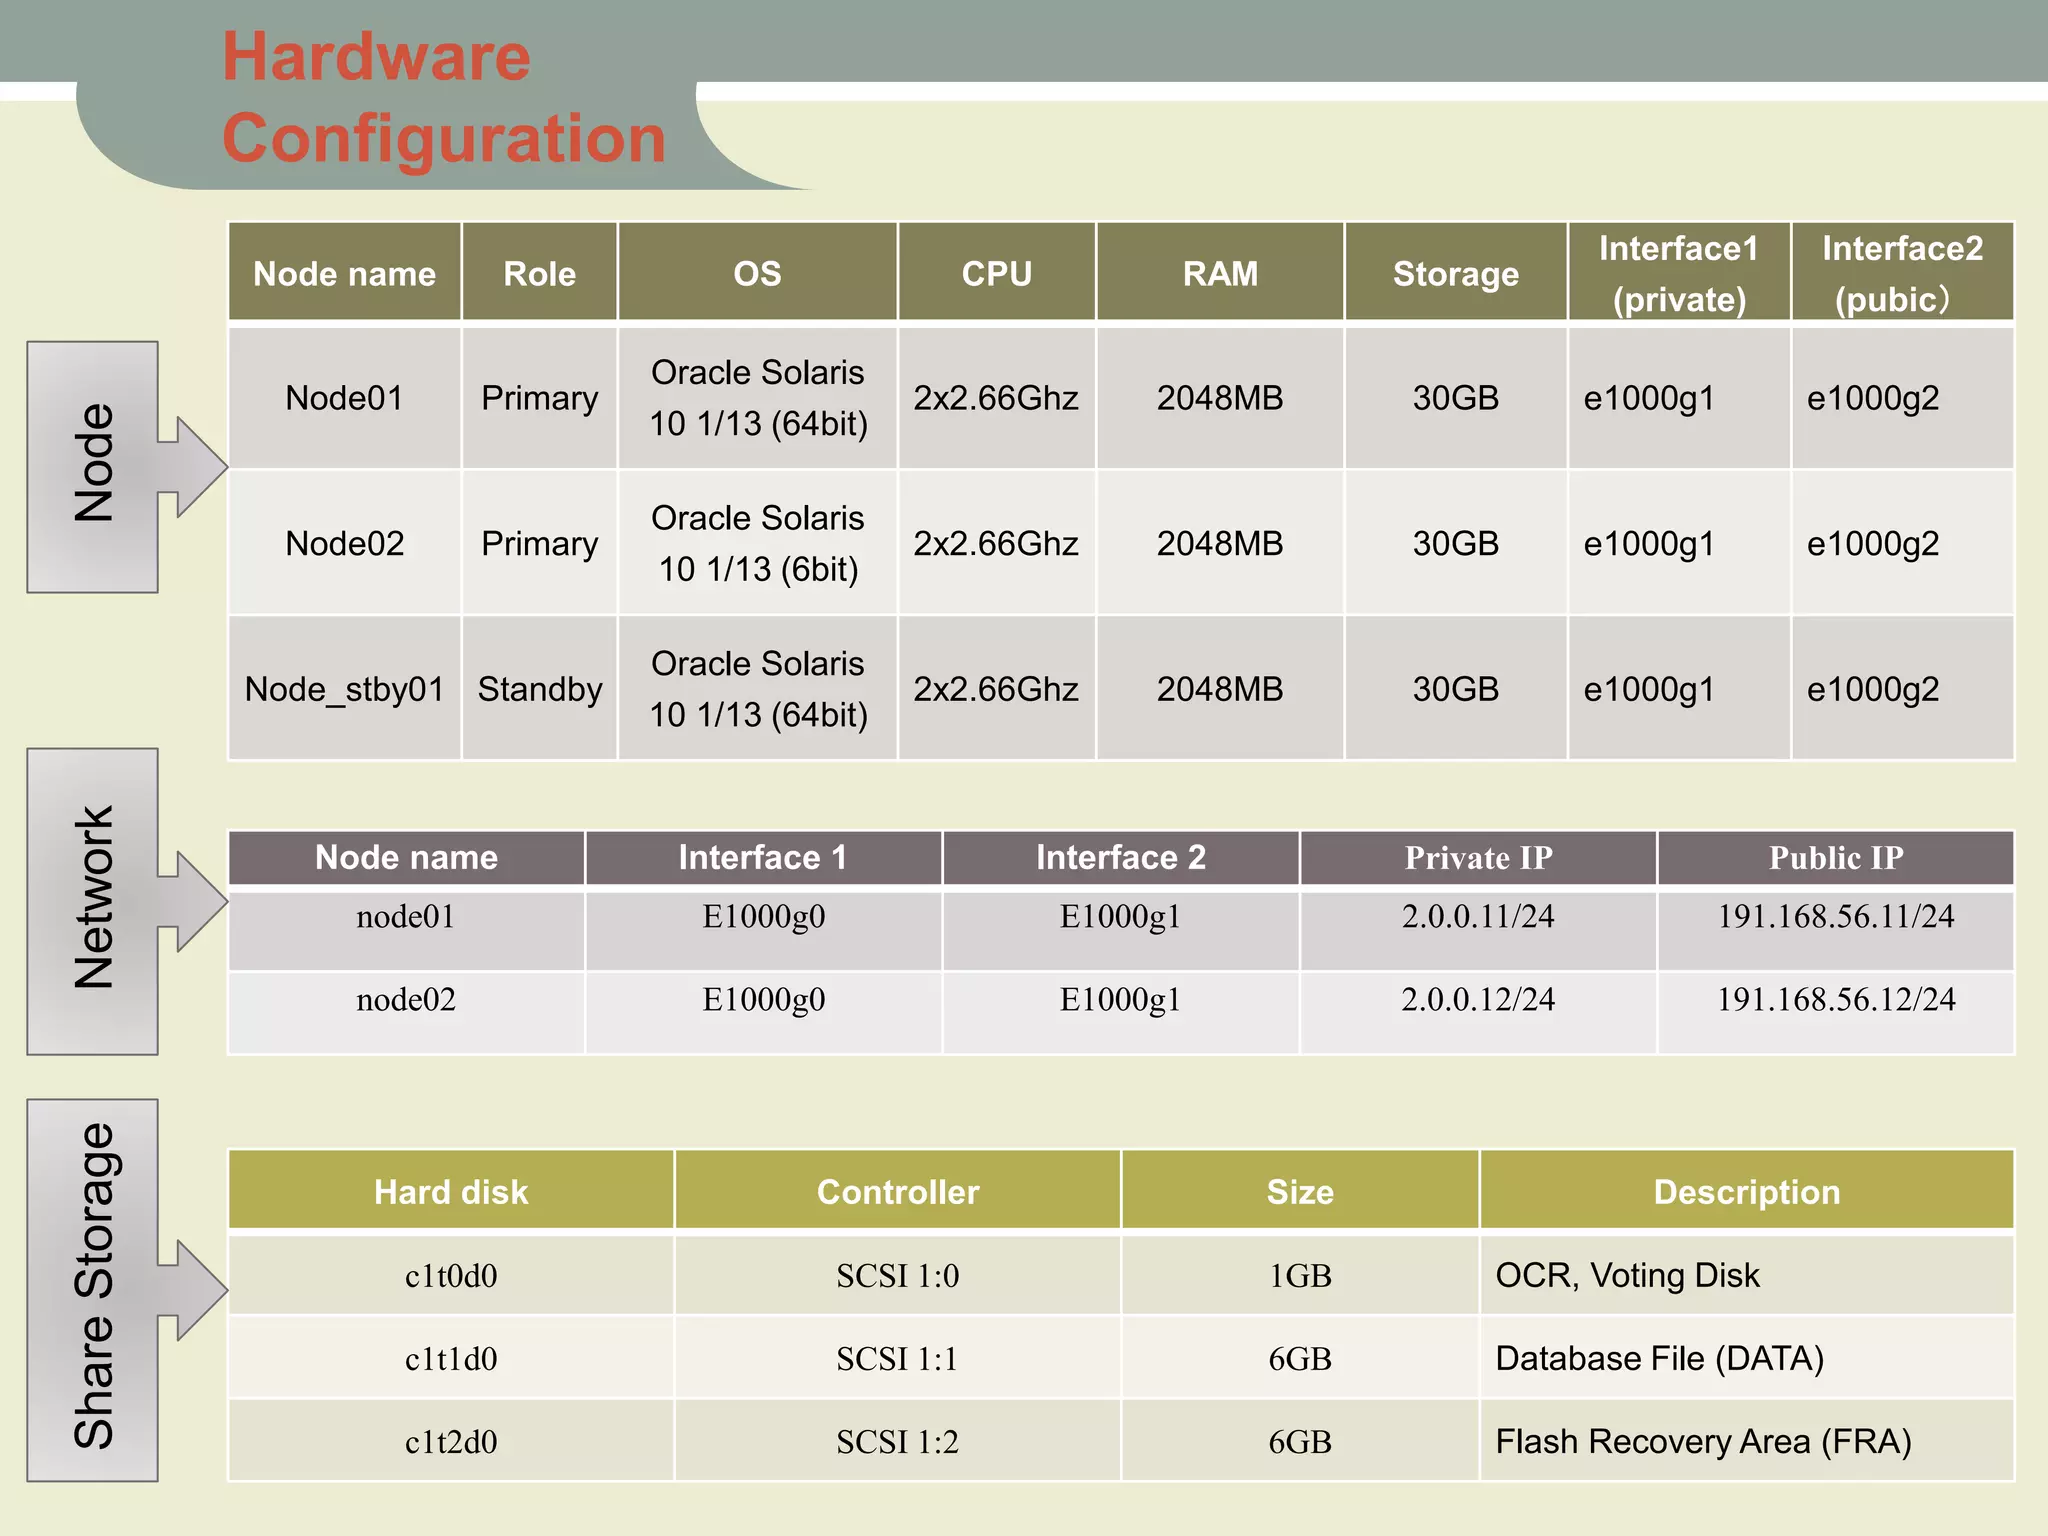Click the Database File (DATA) description
The height and width of the screenshot is (1536, 2048).
pyautogui.click(x=1747, y=1358)
